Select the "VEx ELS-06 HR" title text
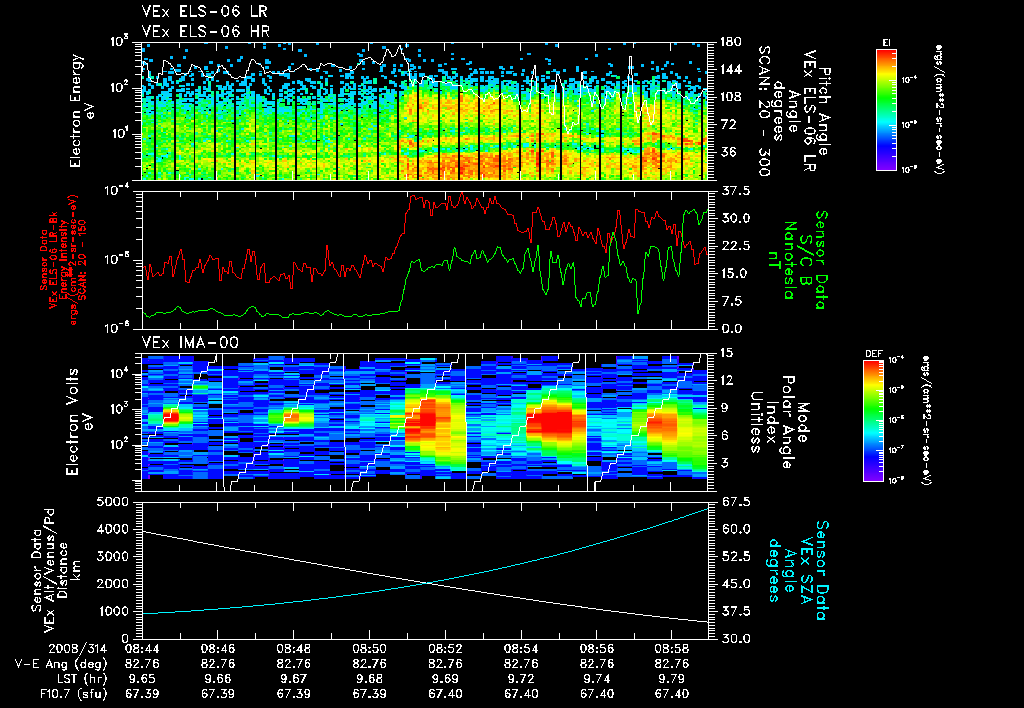The image size is (1024, 708). pyautogui.click(x=205, y=31)
